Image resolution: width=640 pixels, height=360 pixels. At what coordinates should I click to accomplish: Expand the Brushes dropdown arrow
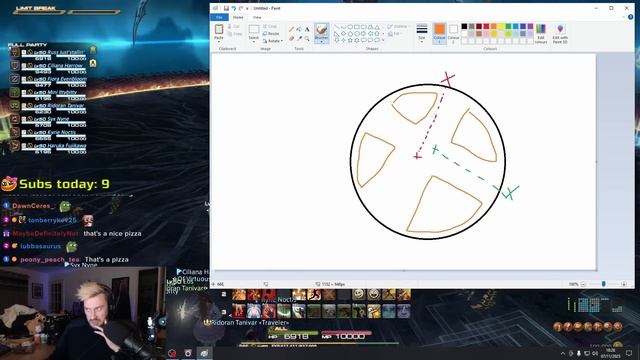tap(322, 42)
